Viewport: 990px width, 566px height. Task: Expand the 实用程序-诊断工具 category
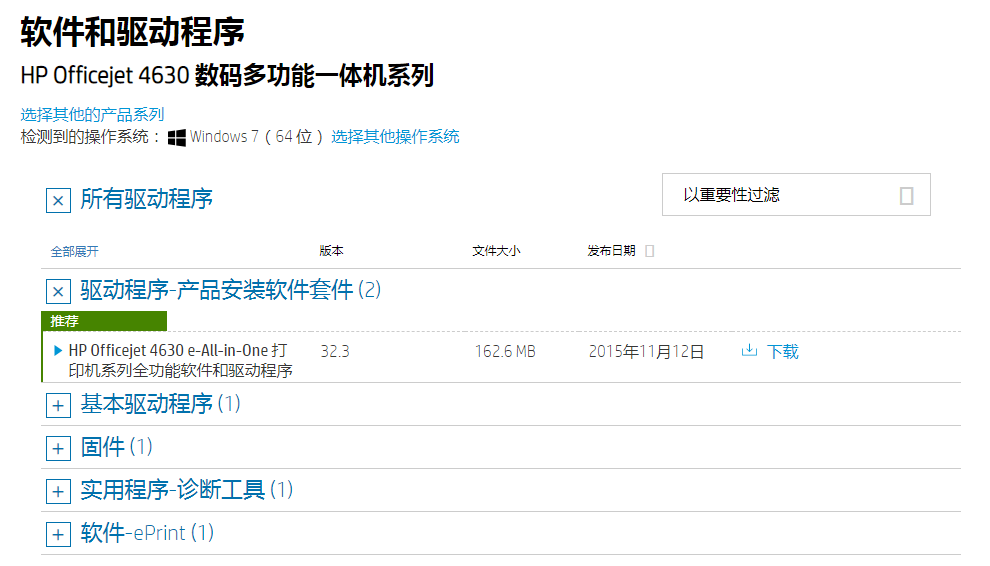point(58,491)
